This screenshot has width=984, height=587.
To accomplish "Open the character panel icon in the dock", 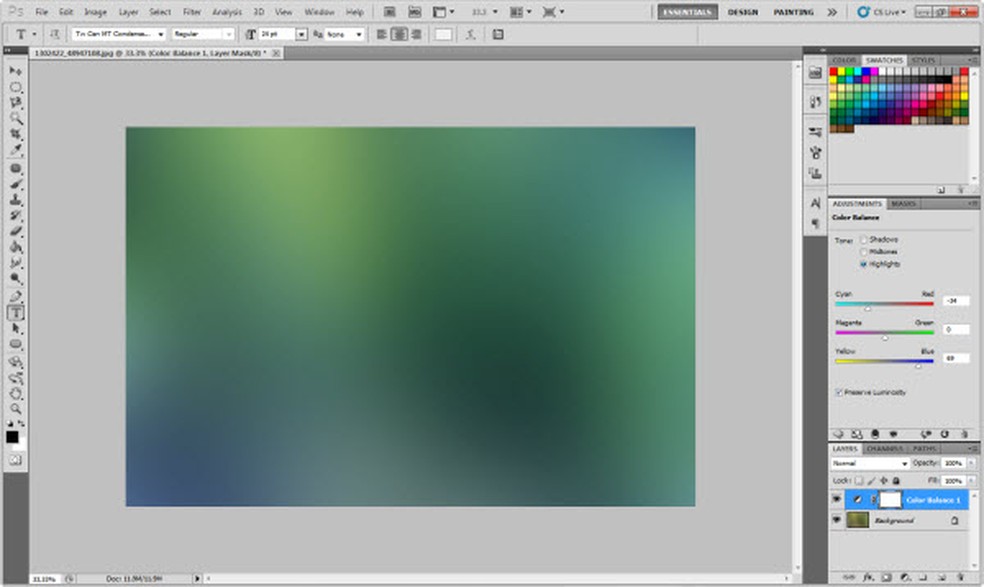I will 816,204.
